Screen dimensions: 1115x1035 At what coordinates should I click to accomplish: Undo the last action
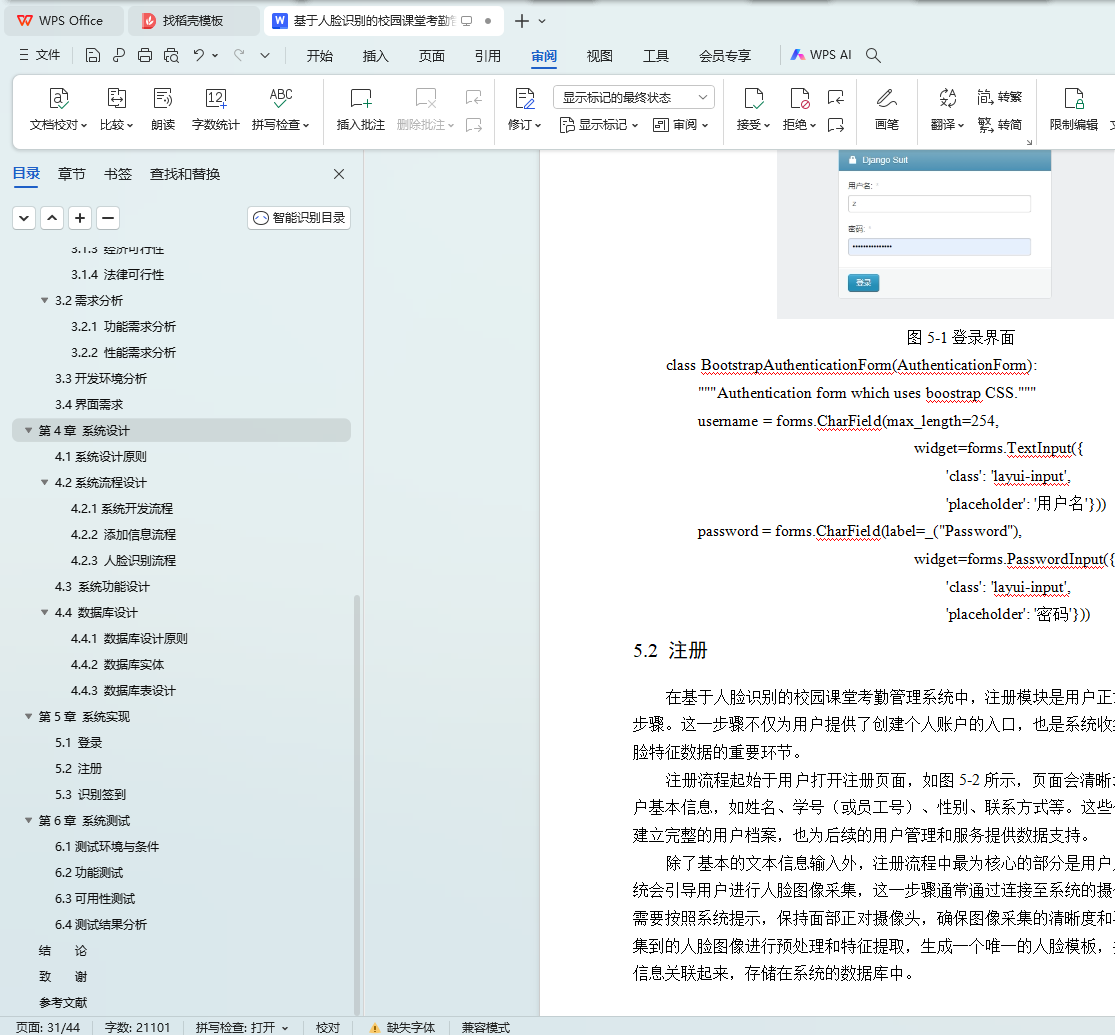[199, 55]
